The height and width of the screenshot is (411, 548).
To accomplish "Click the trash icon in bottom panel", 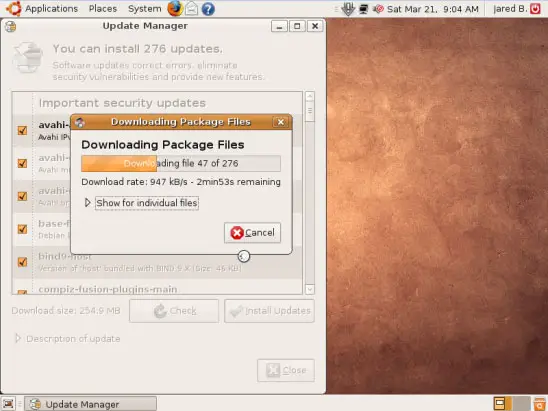I will point(540,404).
